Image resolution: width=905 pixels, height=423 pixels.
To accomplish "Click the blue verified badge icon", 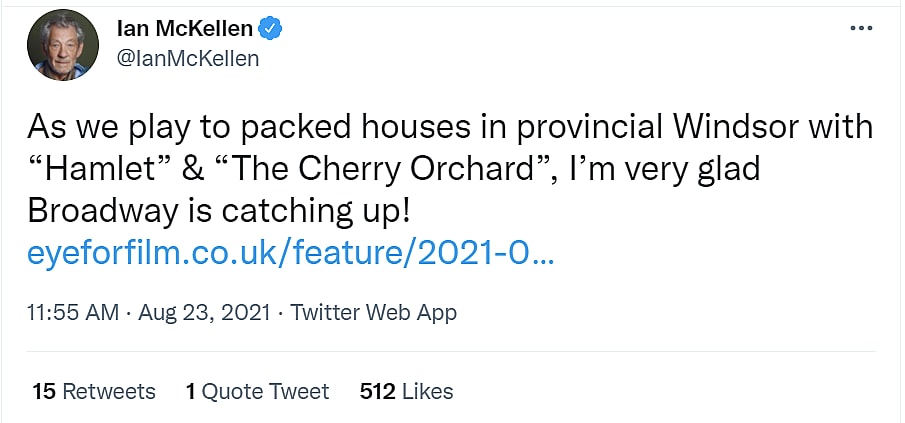I will click(272, 29).
